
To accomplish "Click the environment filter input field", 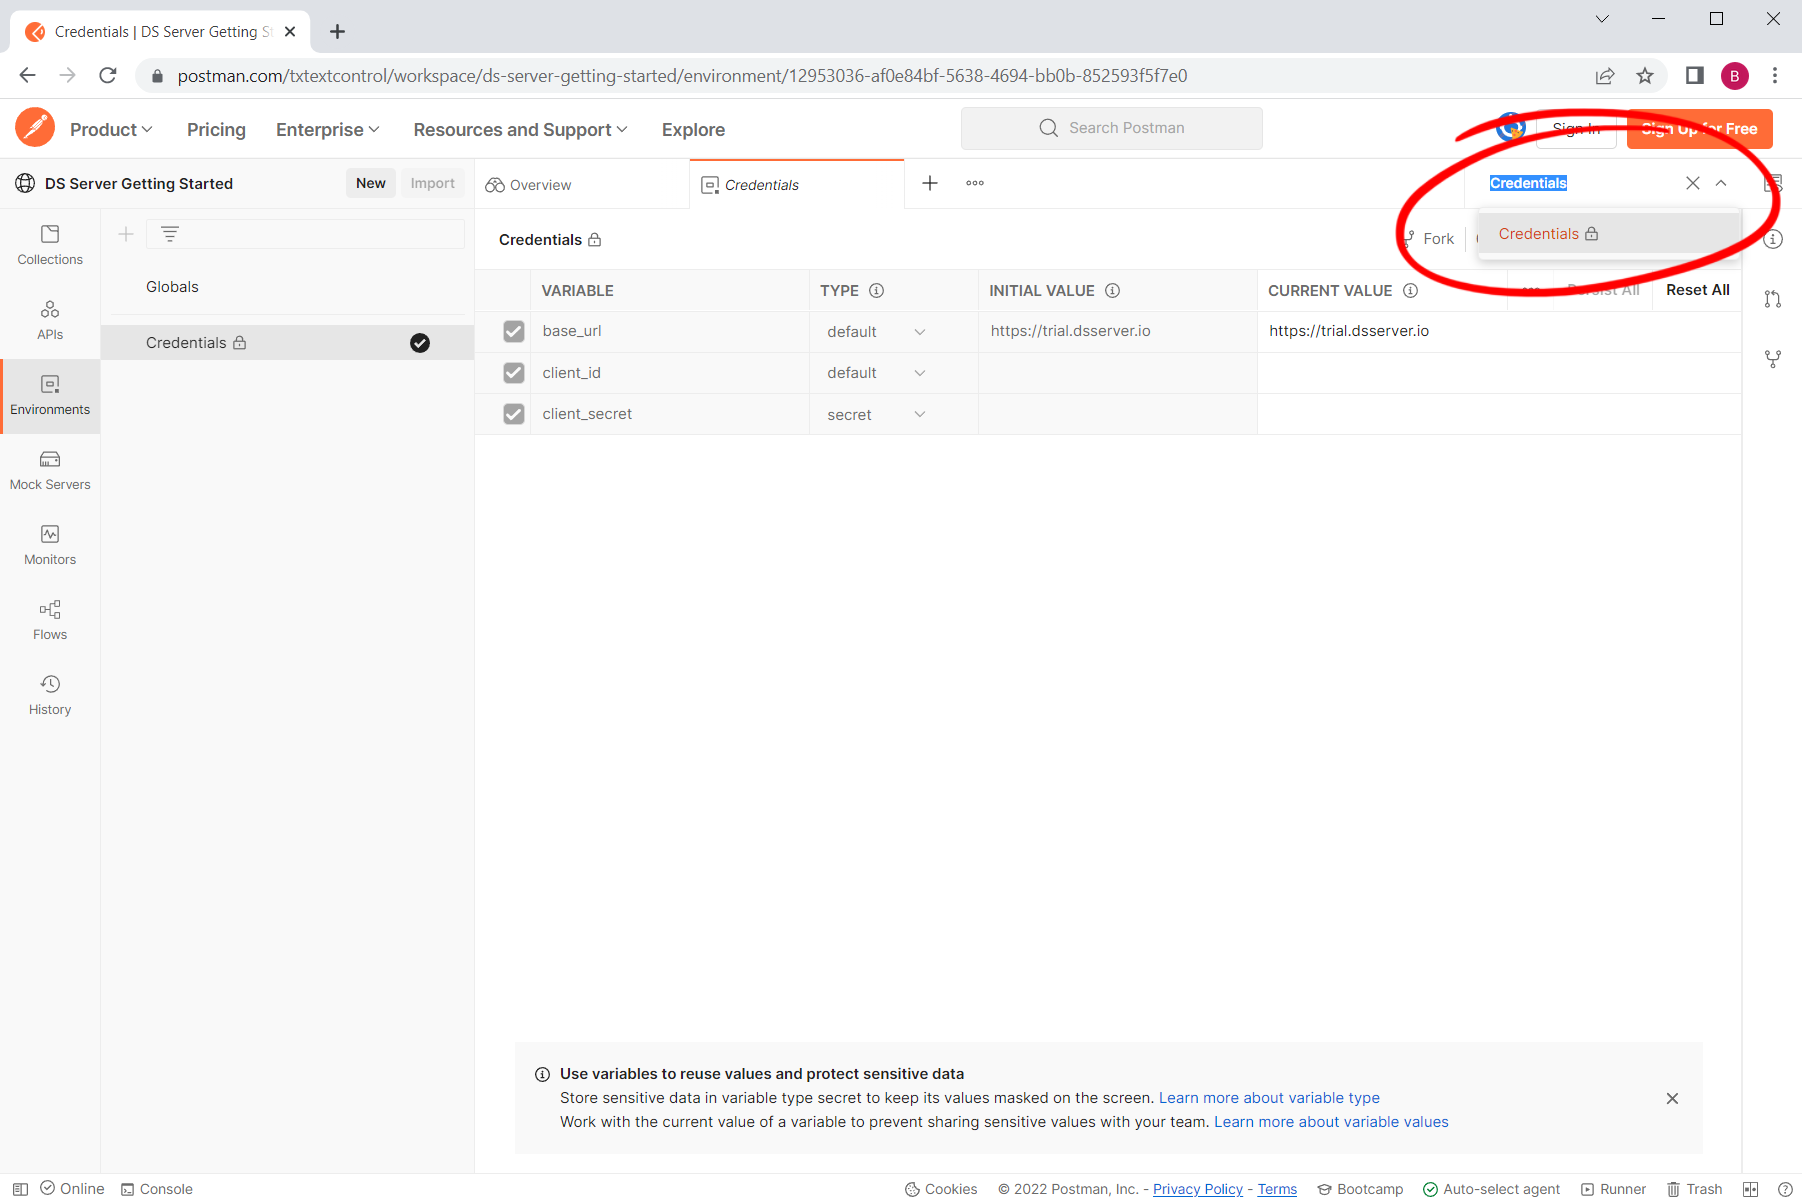I will (305, 234).
